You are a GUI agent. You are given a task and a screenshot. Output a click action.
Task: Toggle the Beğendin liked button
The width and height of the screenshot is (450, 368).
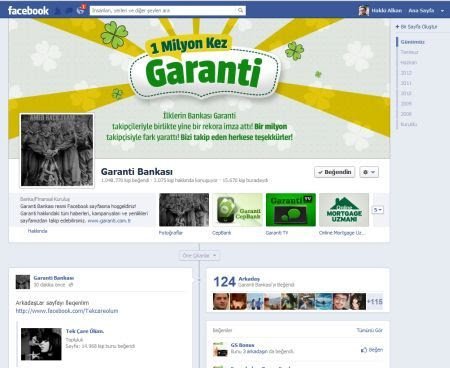click(334, 172)
